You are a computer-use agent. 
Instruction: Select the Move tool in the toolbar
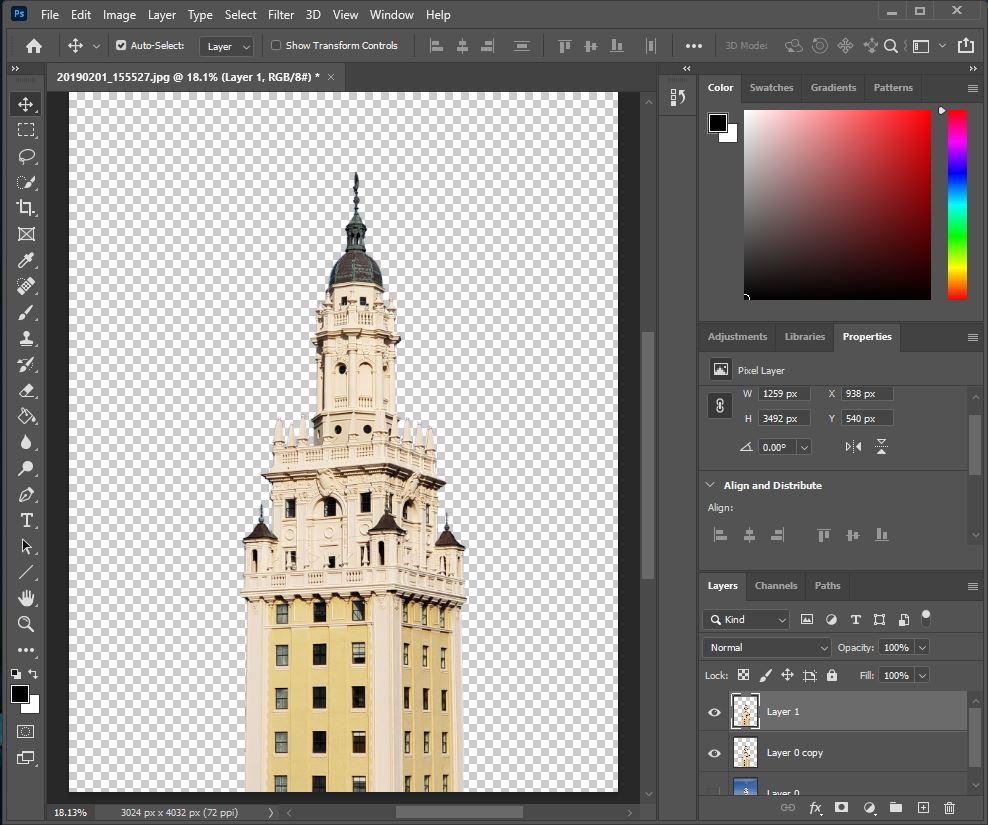click(26, 104)
